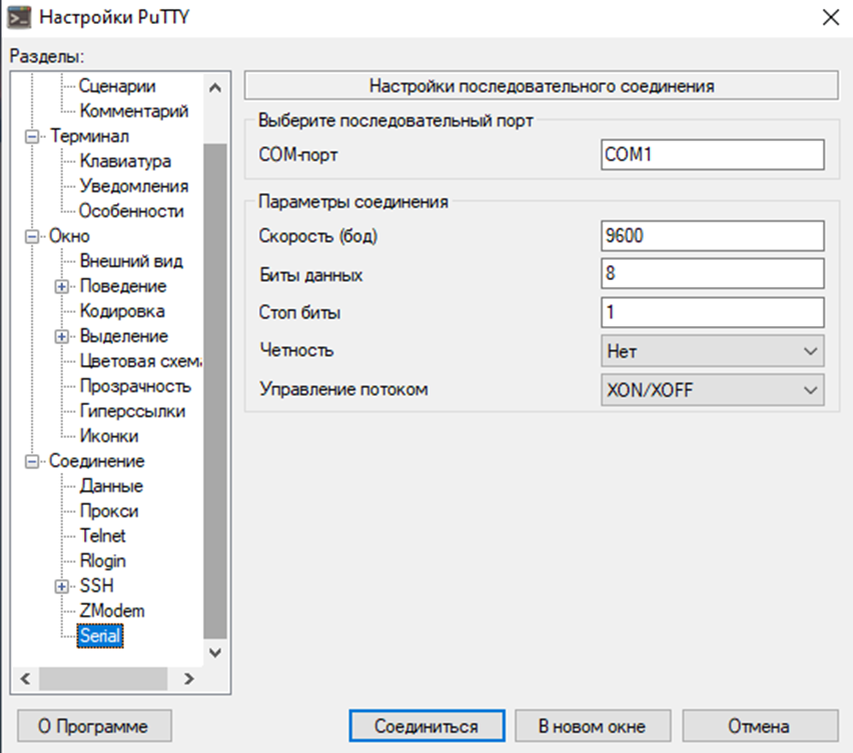Expand the SSH tree node
This screenshot has width=853, height=753.
point(61,587)
